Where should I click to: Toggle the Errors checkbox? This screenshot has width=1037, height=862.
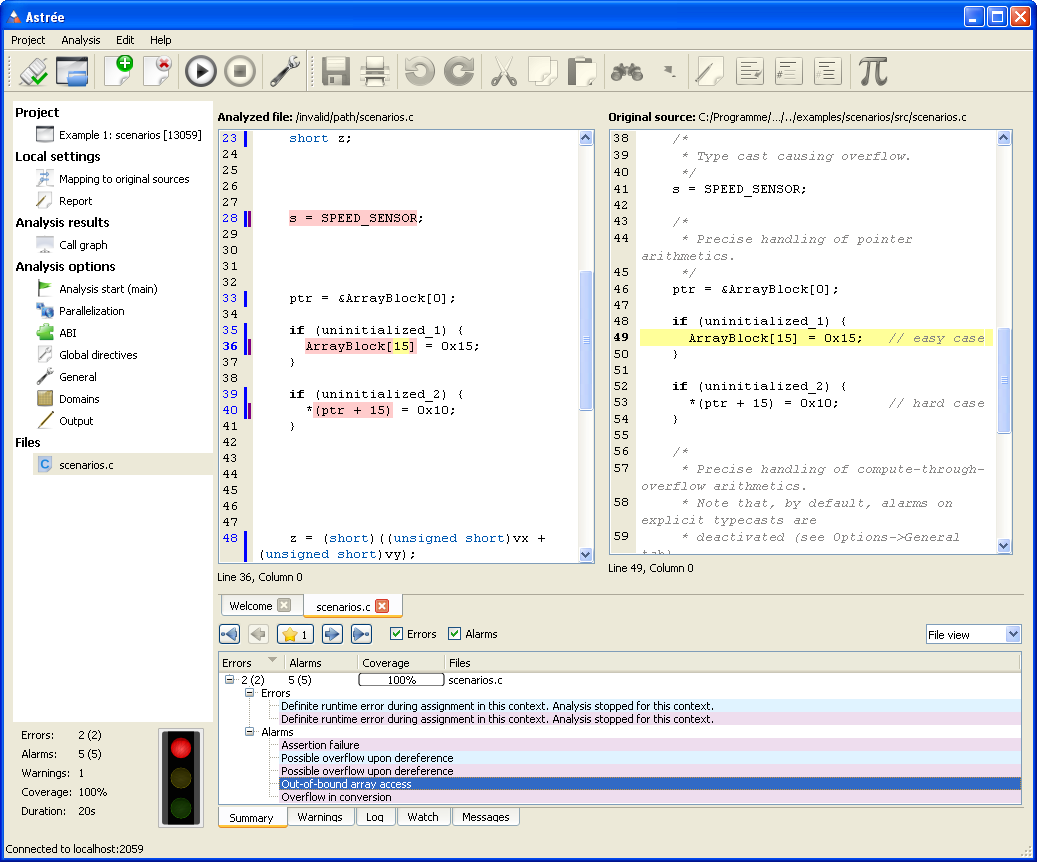tap(397, 634)
